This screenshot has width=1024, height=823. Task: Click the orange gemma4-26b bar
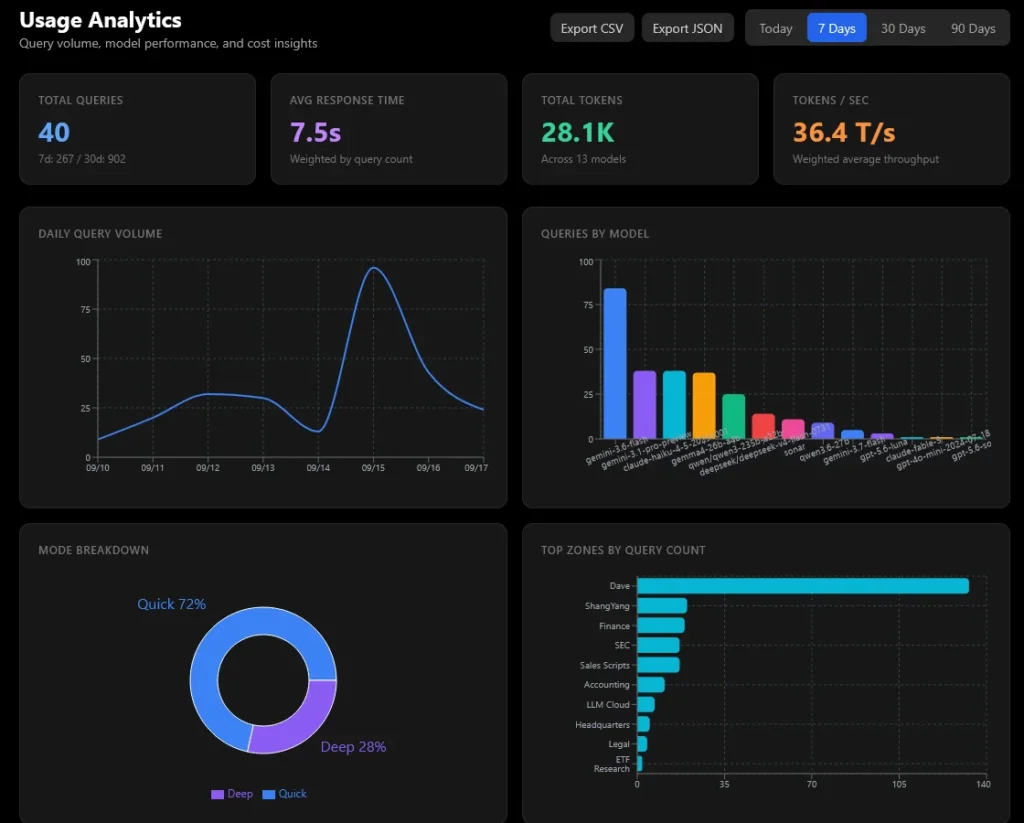coord(704,406)
